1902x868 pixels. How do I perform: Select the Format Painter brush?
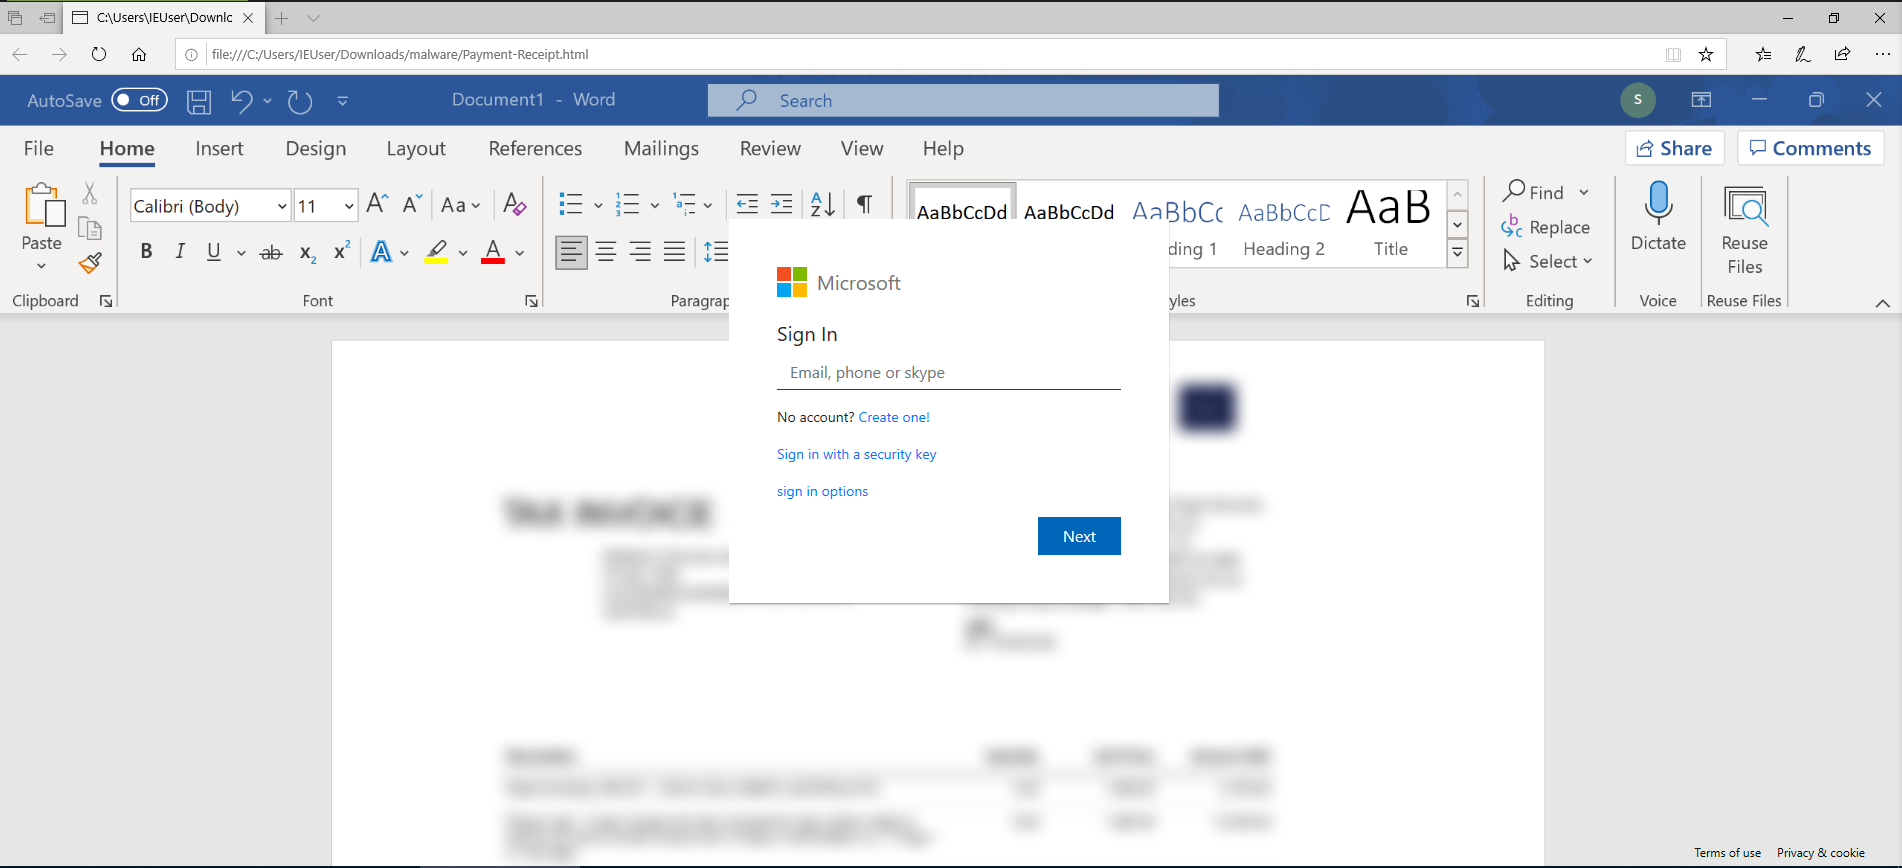[90, 263]
